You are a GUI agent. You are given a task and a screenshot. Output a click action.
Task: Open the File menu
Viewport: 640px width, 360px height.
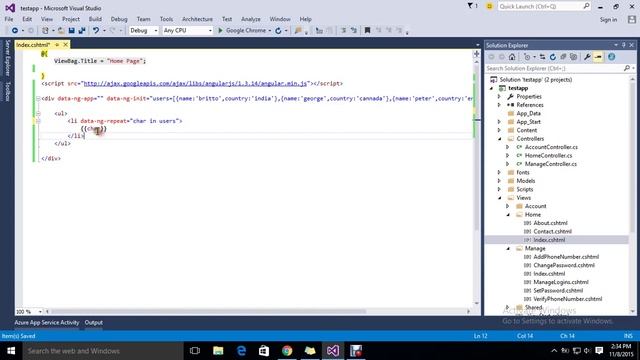[9, 19]
